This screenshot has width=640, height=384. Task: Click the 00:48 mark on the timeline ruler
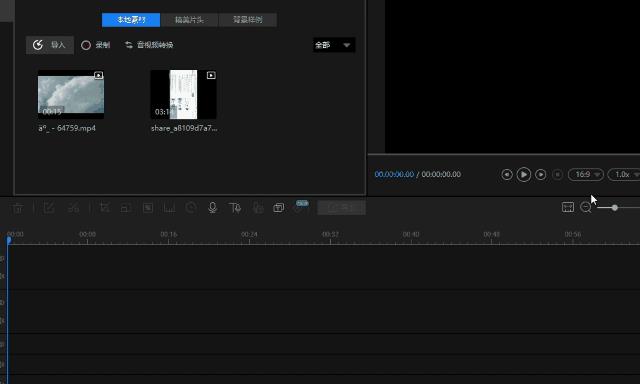pyautogui.click(x=491, y=234)
